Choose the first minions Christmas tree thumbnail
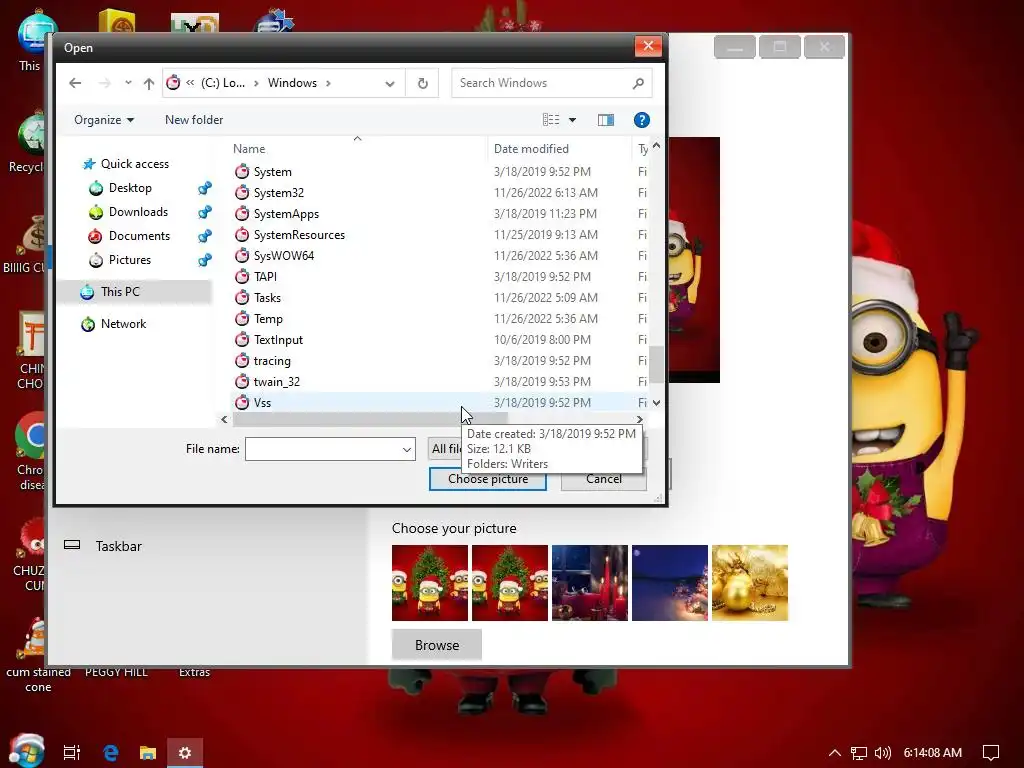1024x768 pixels. (430, 583)
